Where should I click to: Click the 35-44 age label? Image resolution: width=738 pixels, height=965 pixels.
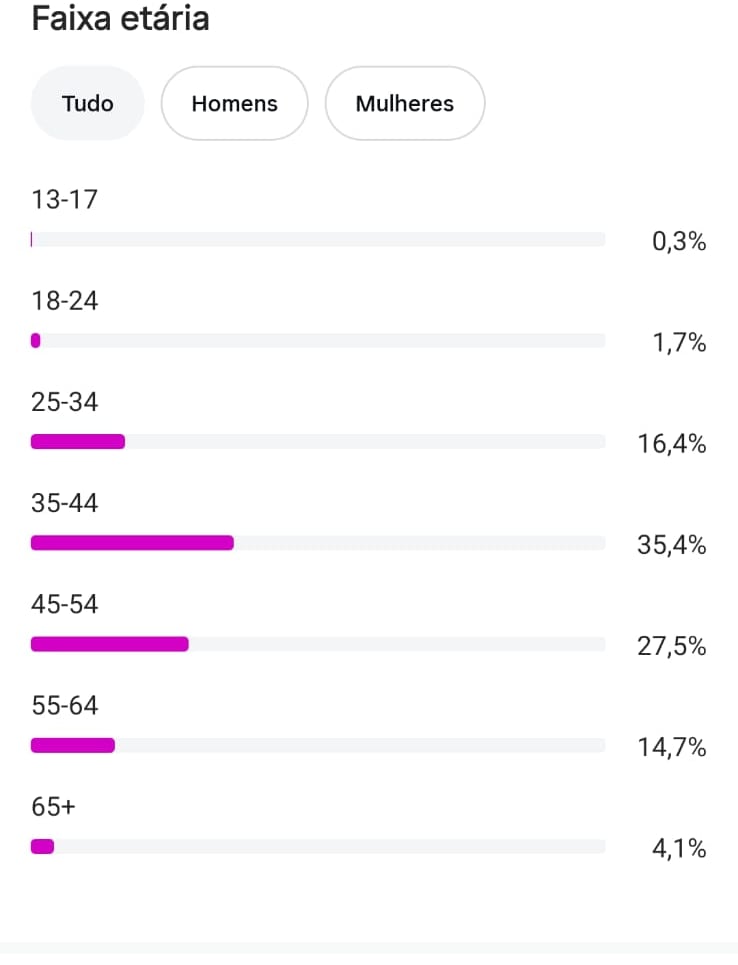click(65, 503)
